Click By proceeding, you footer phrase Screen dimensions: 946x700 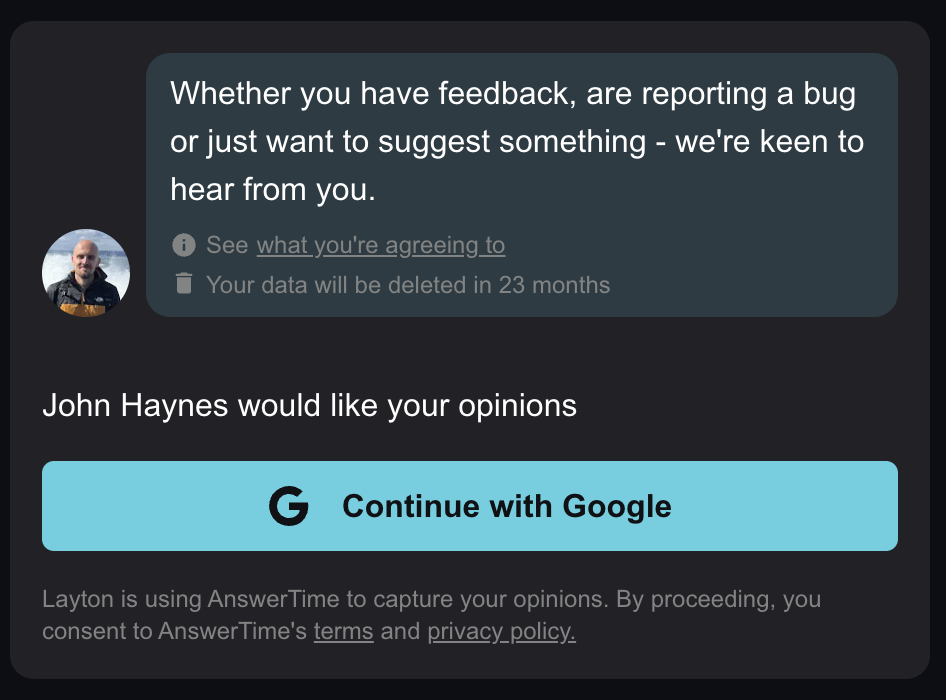click(x=719, y=599)
